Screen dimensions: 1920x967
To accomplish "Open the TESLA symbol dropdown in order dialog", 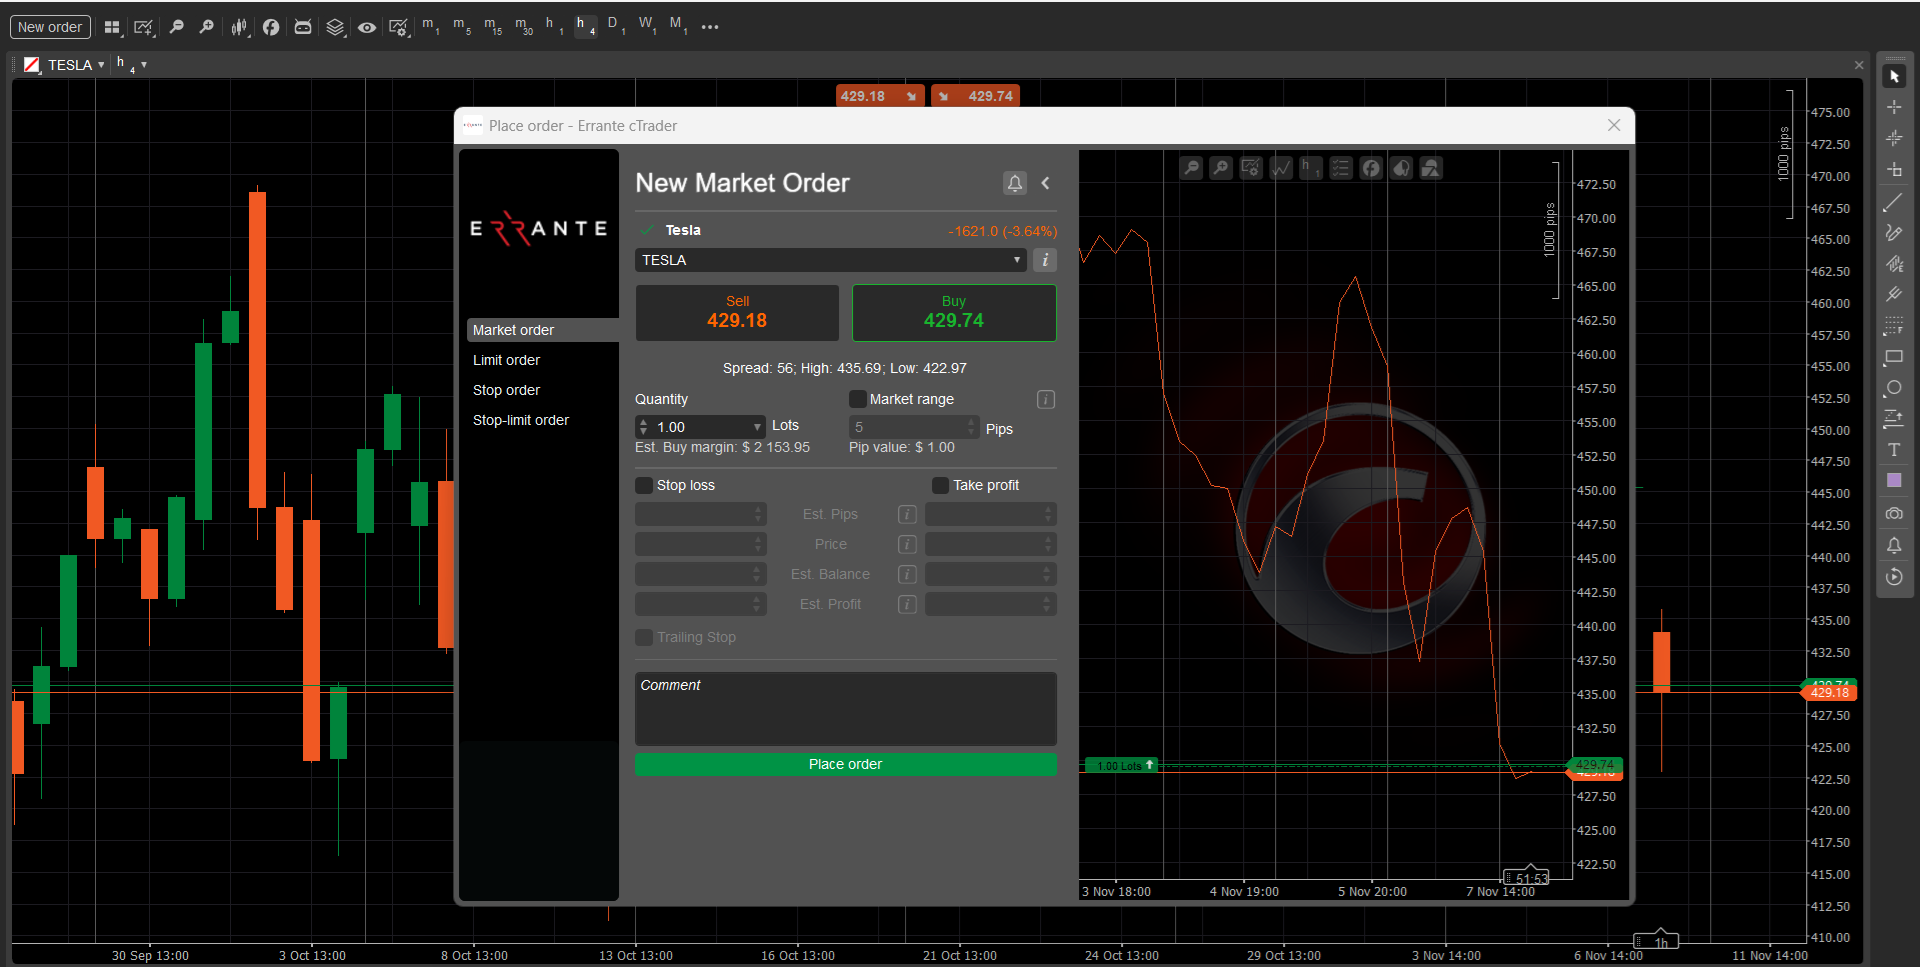I will [831, 260].
